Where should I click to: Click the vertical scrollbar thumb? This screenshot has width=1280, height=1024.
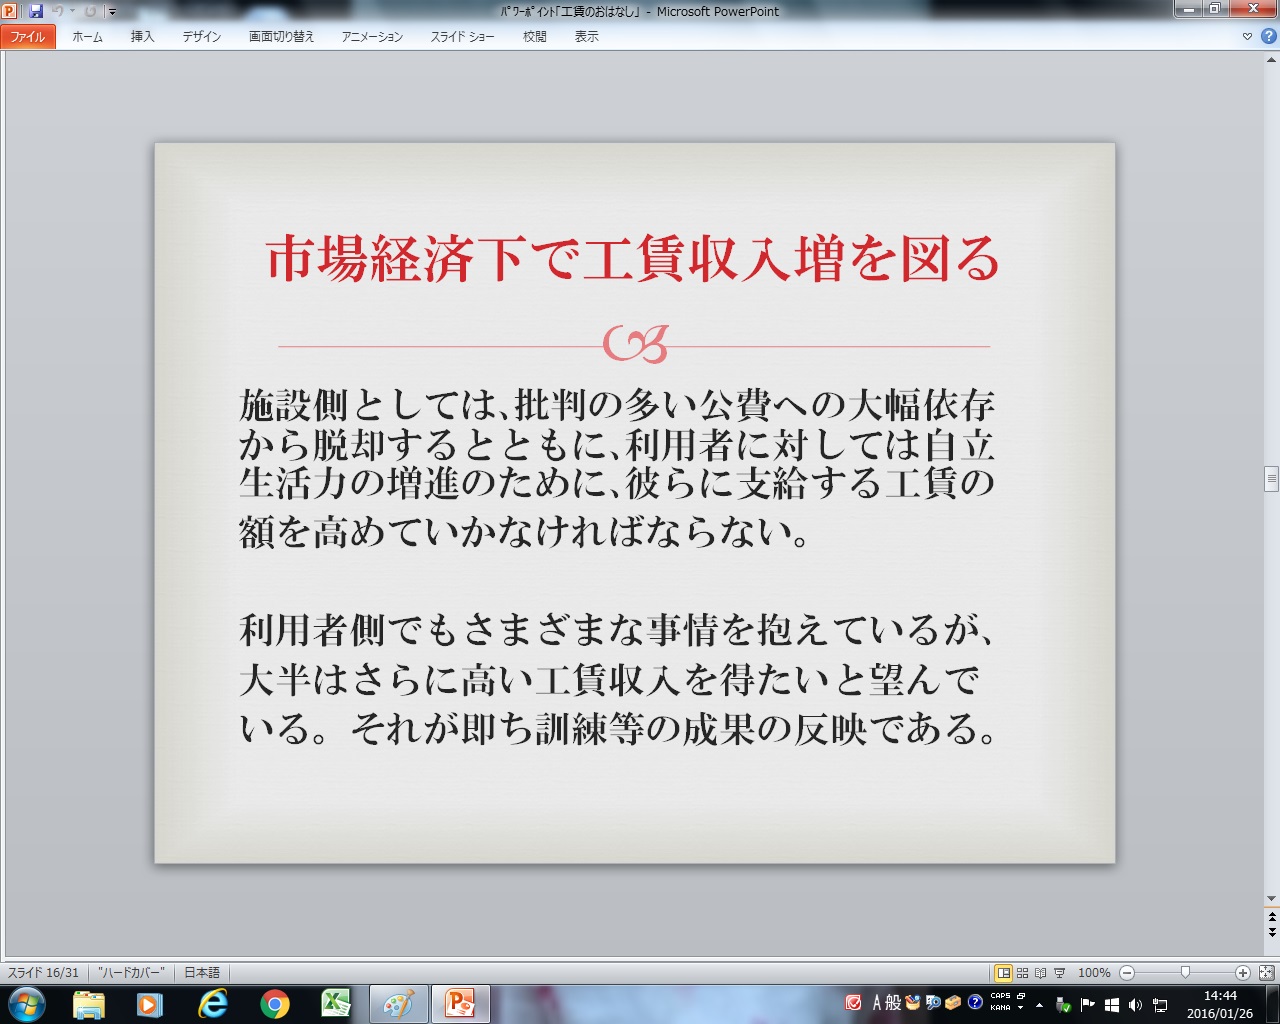pyautogui.click(x=1271, y=479)
